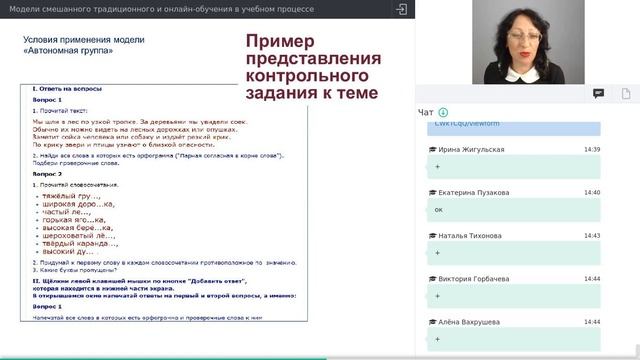Click the graduation cap icon beside Екатерина Пузакова
This screenshot has width=640, height=360.
click(x=433, y=193)
